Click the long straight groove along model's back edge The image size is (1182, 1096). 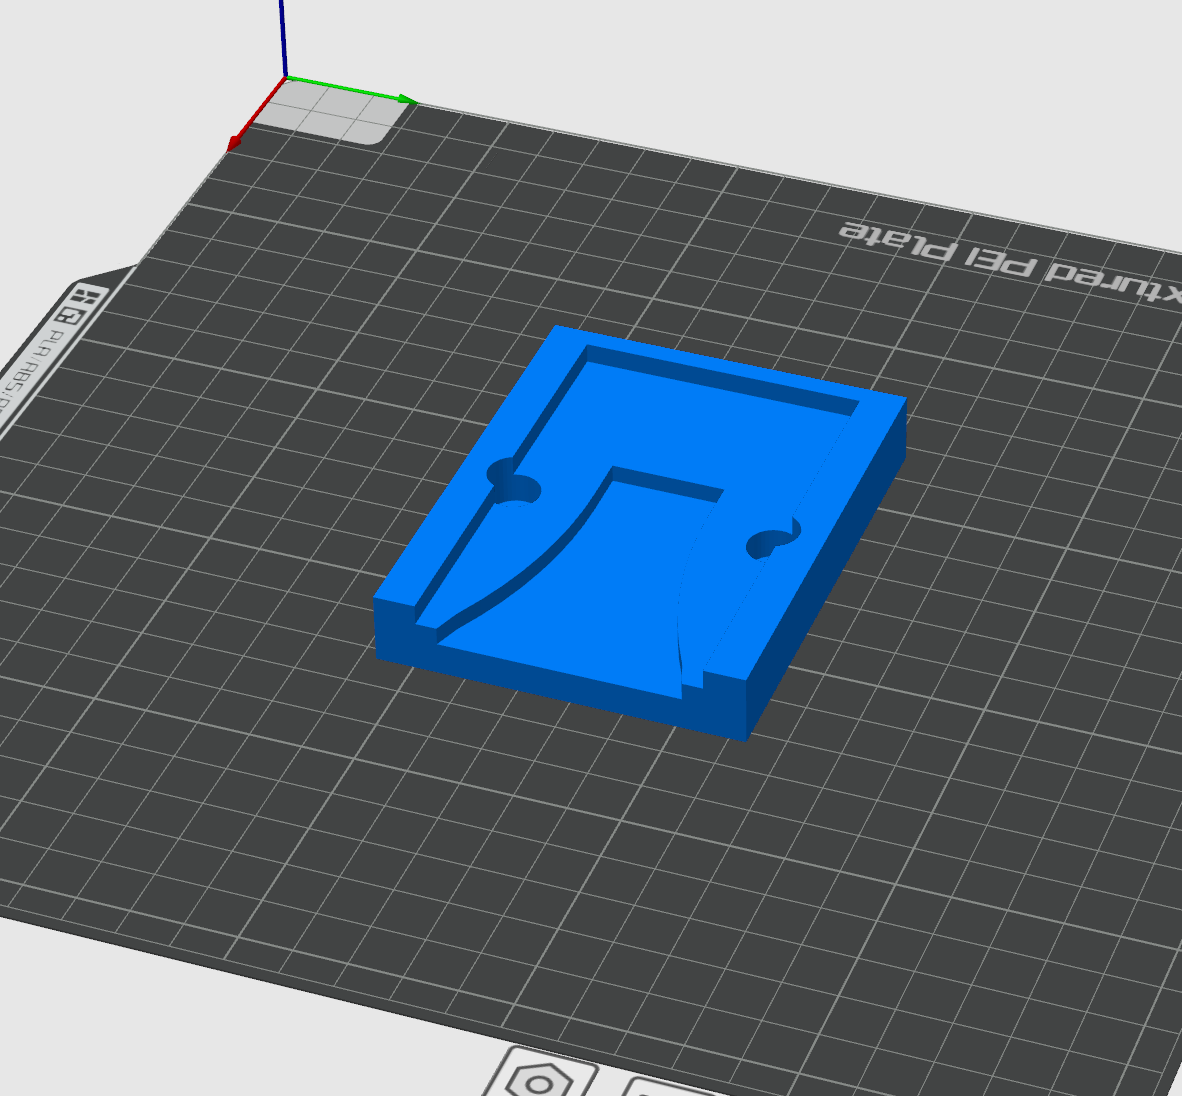click(720, 378)
